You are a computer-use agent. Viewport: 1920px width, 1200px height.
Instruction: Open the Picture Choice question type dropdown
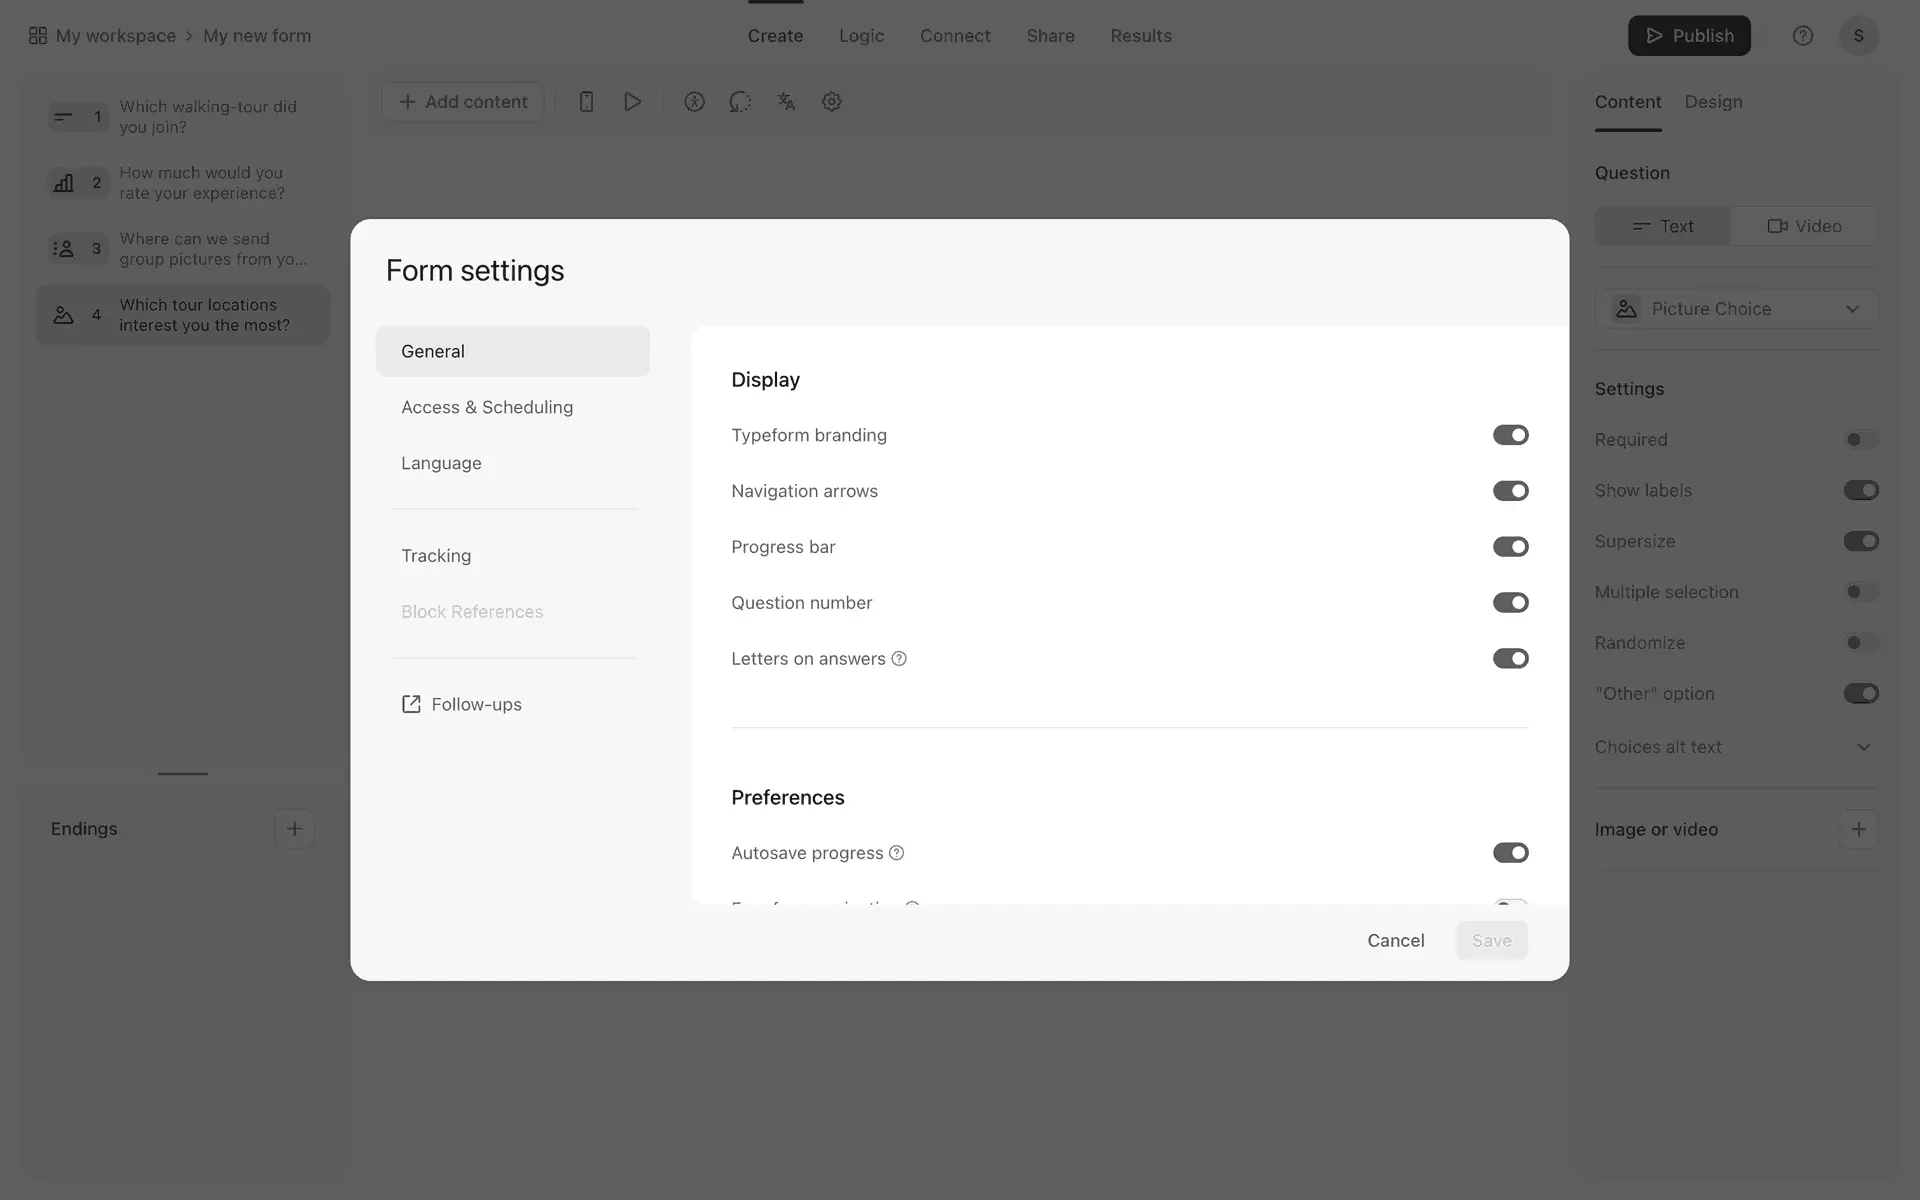(1736, 309)
